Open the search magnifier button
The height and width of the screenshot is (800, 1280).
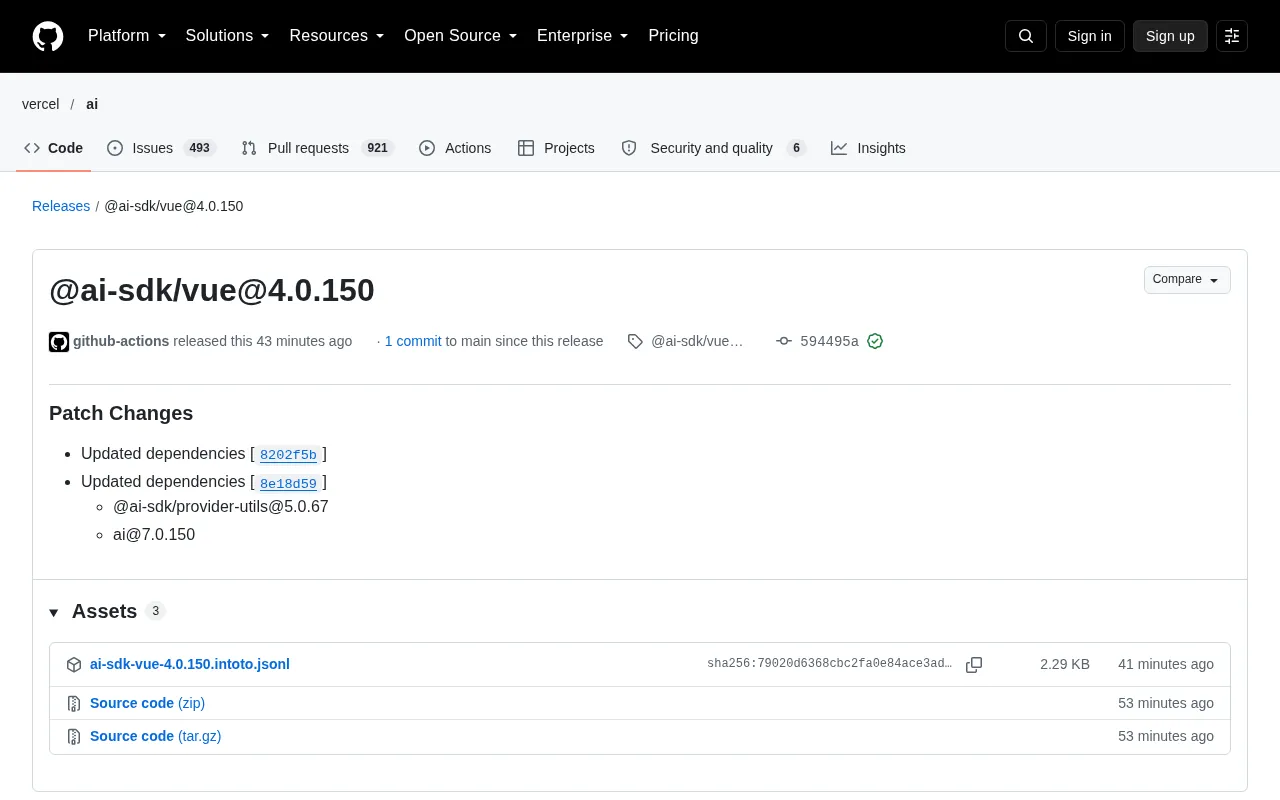[1026, 36]
